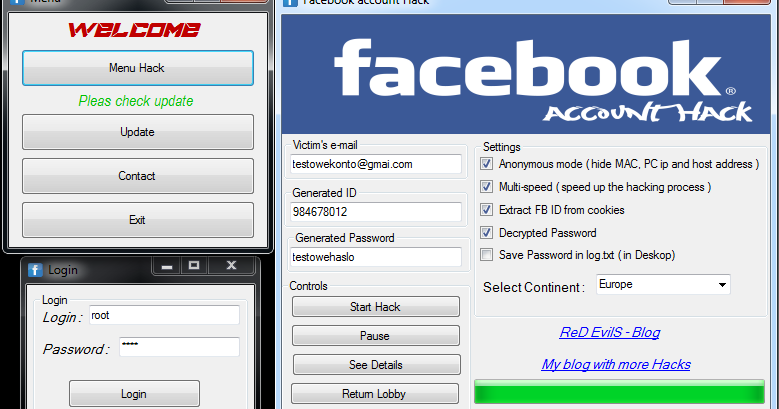The height and width of the screenshot is (409, 779).
Task: Close the Login window
Action: point(231,266)
